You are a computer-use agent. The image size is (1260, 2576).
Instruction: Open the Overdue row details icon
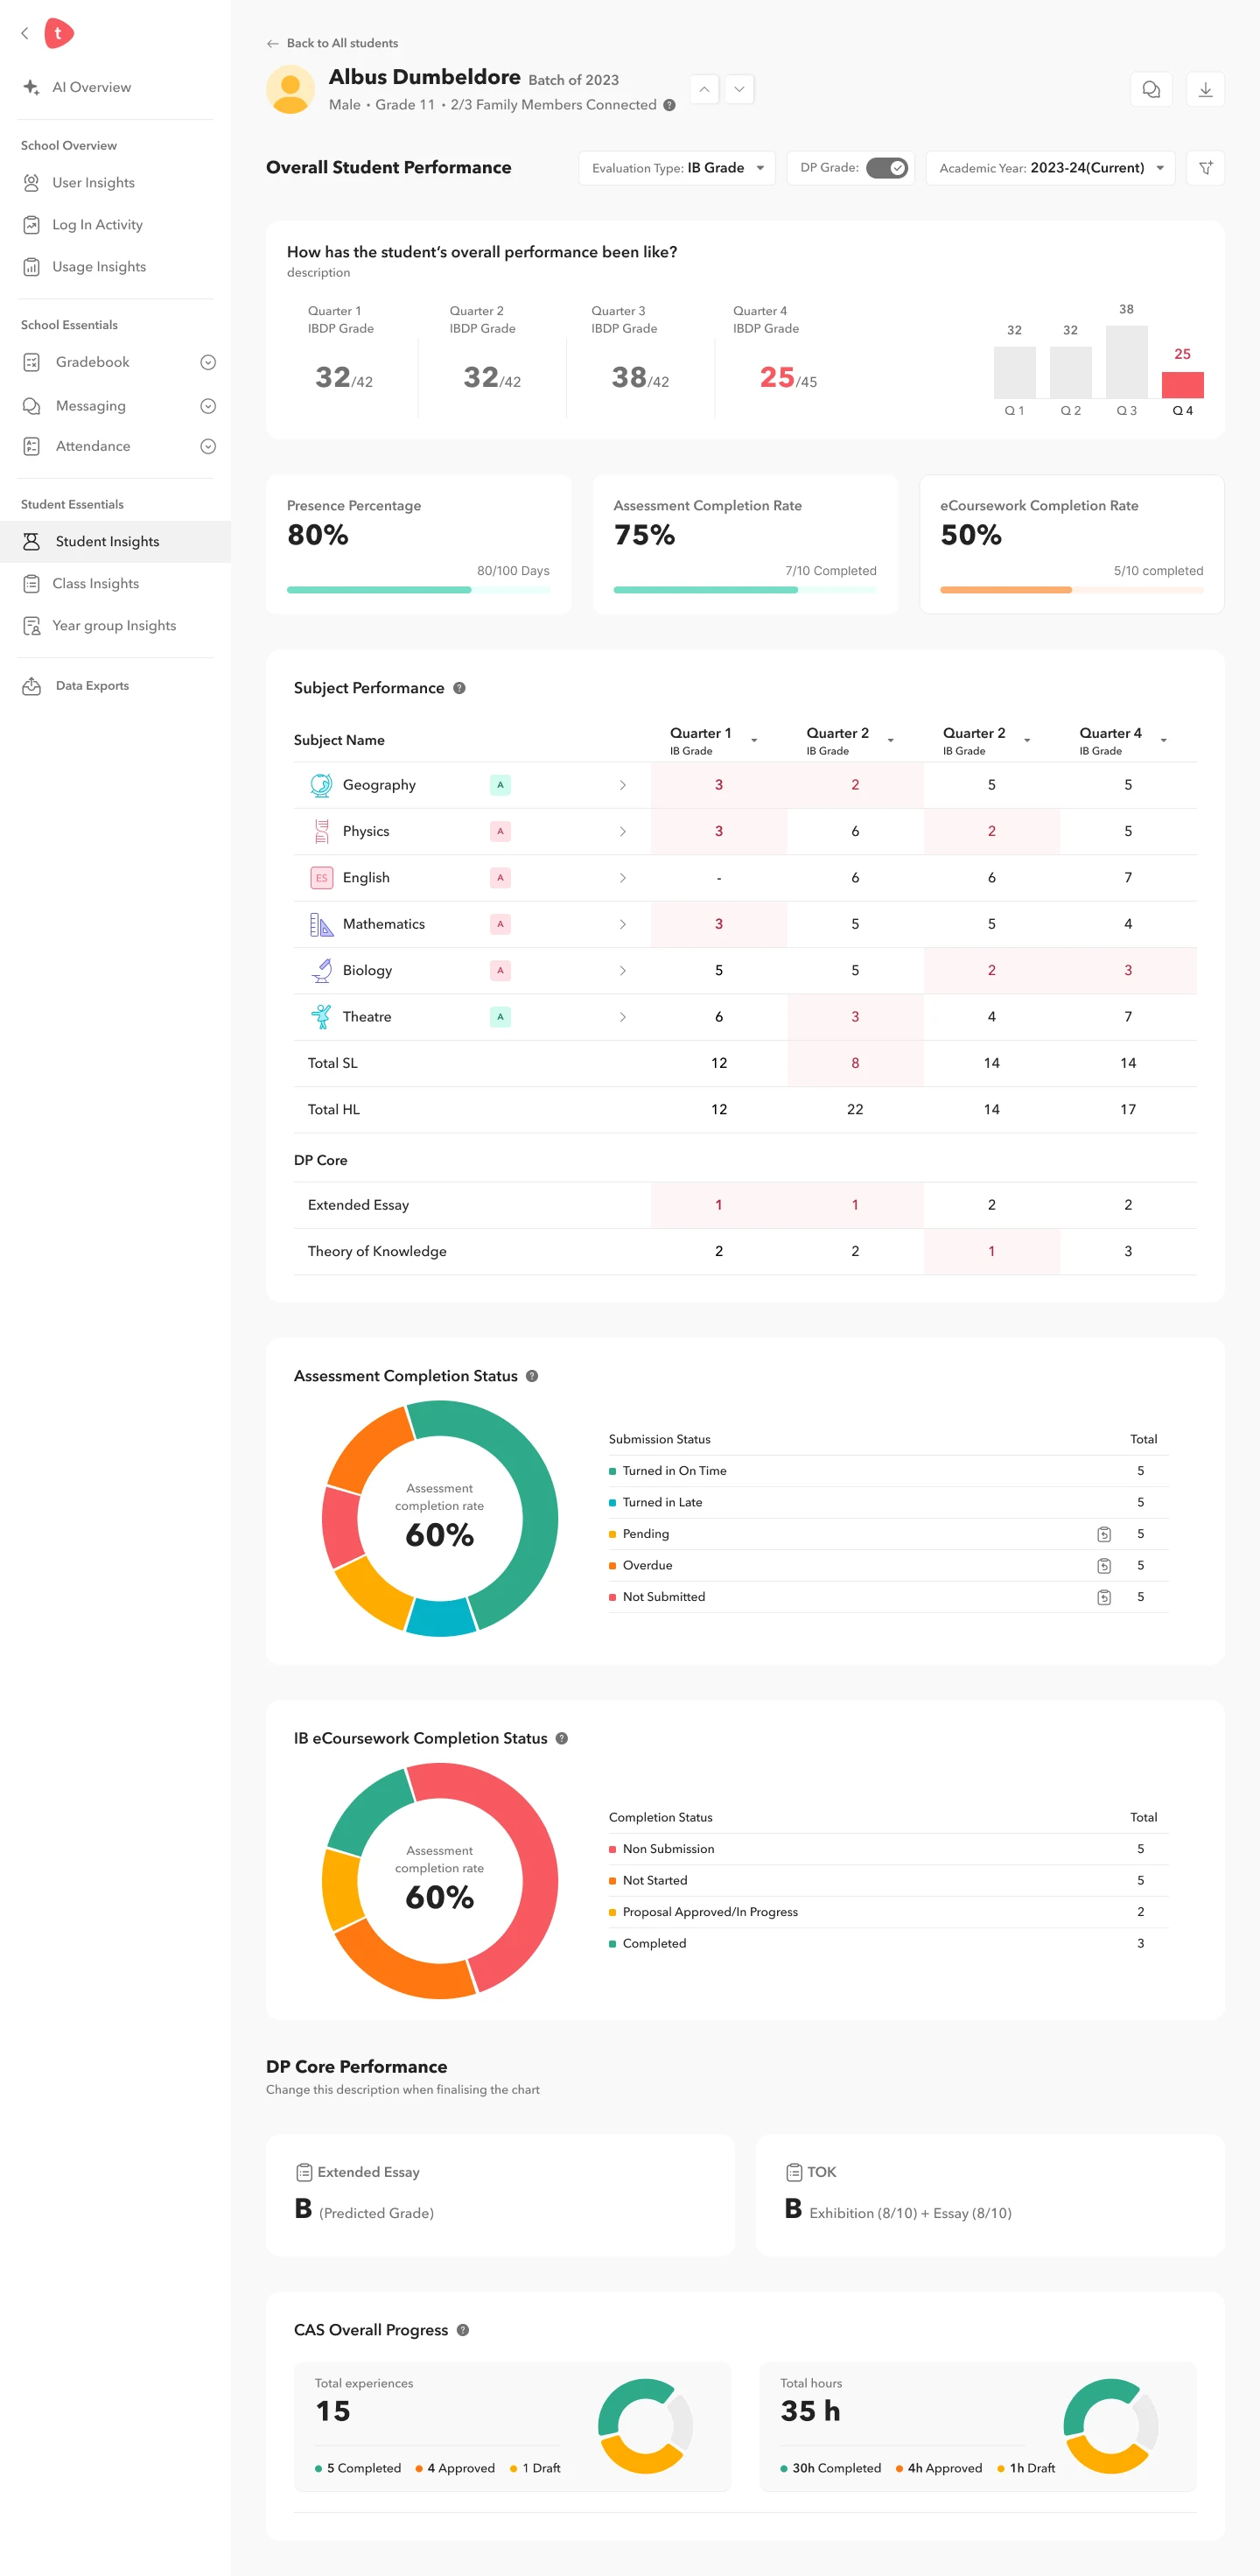(1104, 1566)
